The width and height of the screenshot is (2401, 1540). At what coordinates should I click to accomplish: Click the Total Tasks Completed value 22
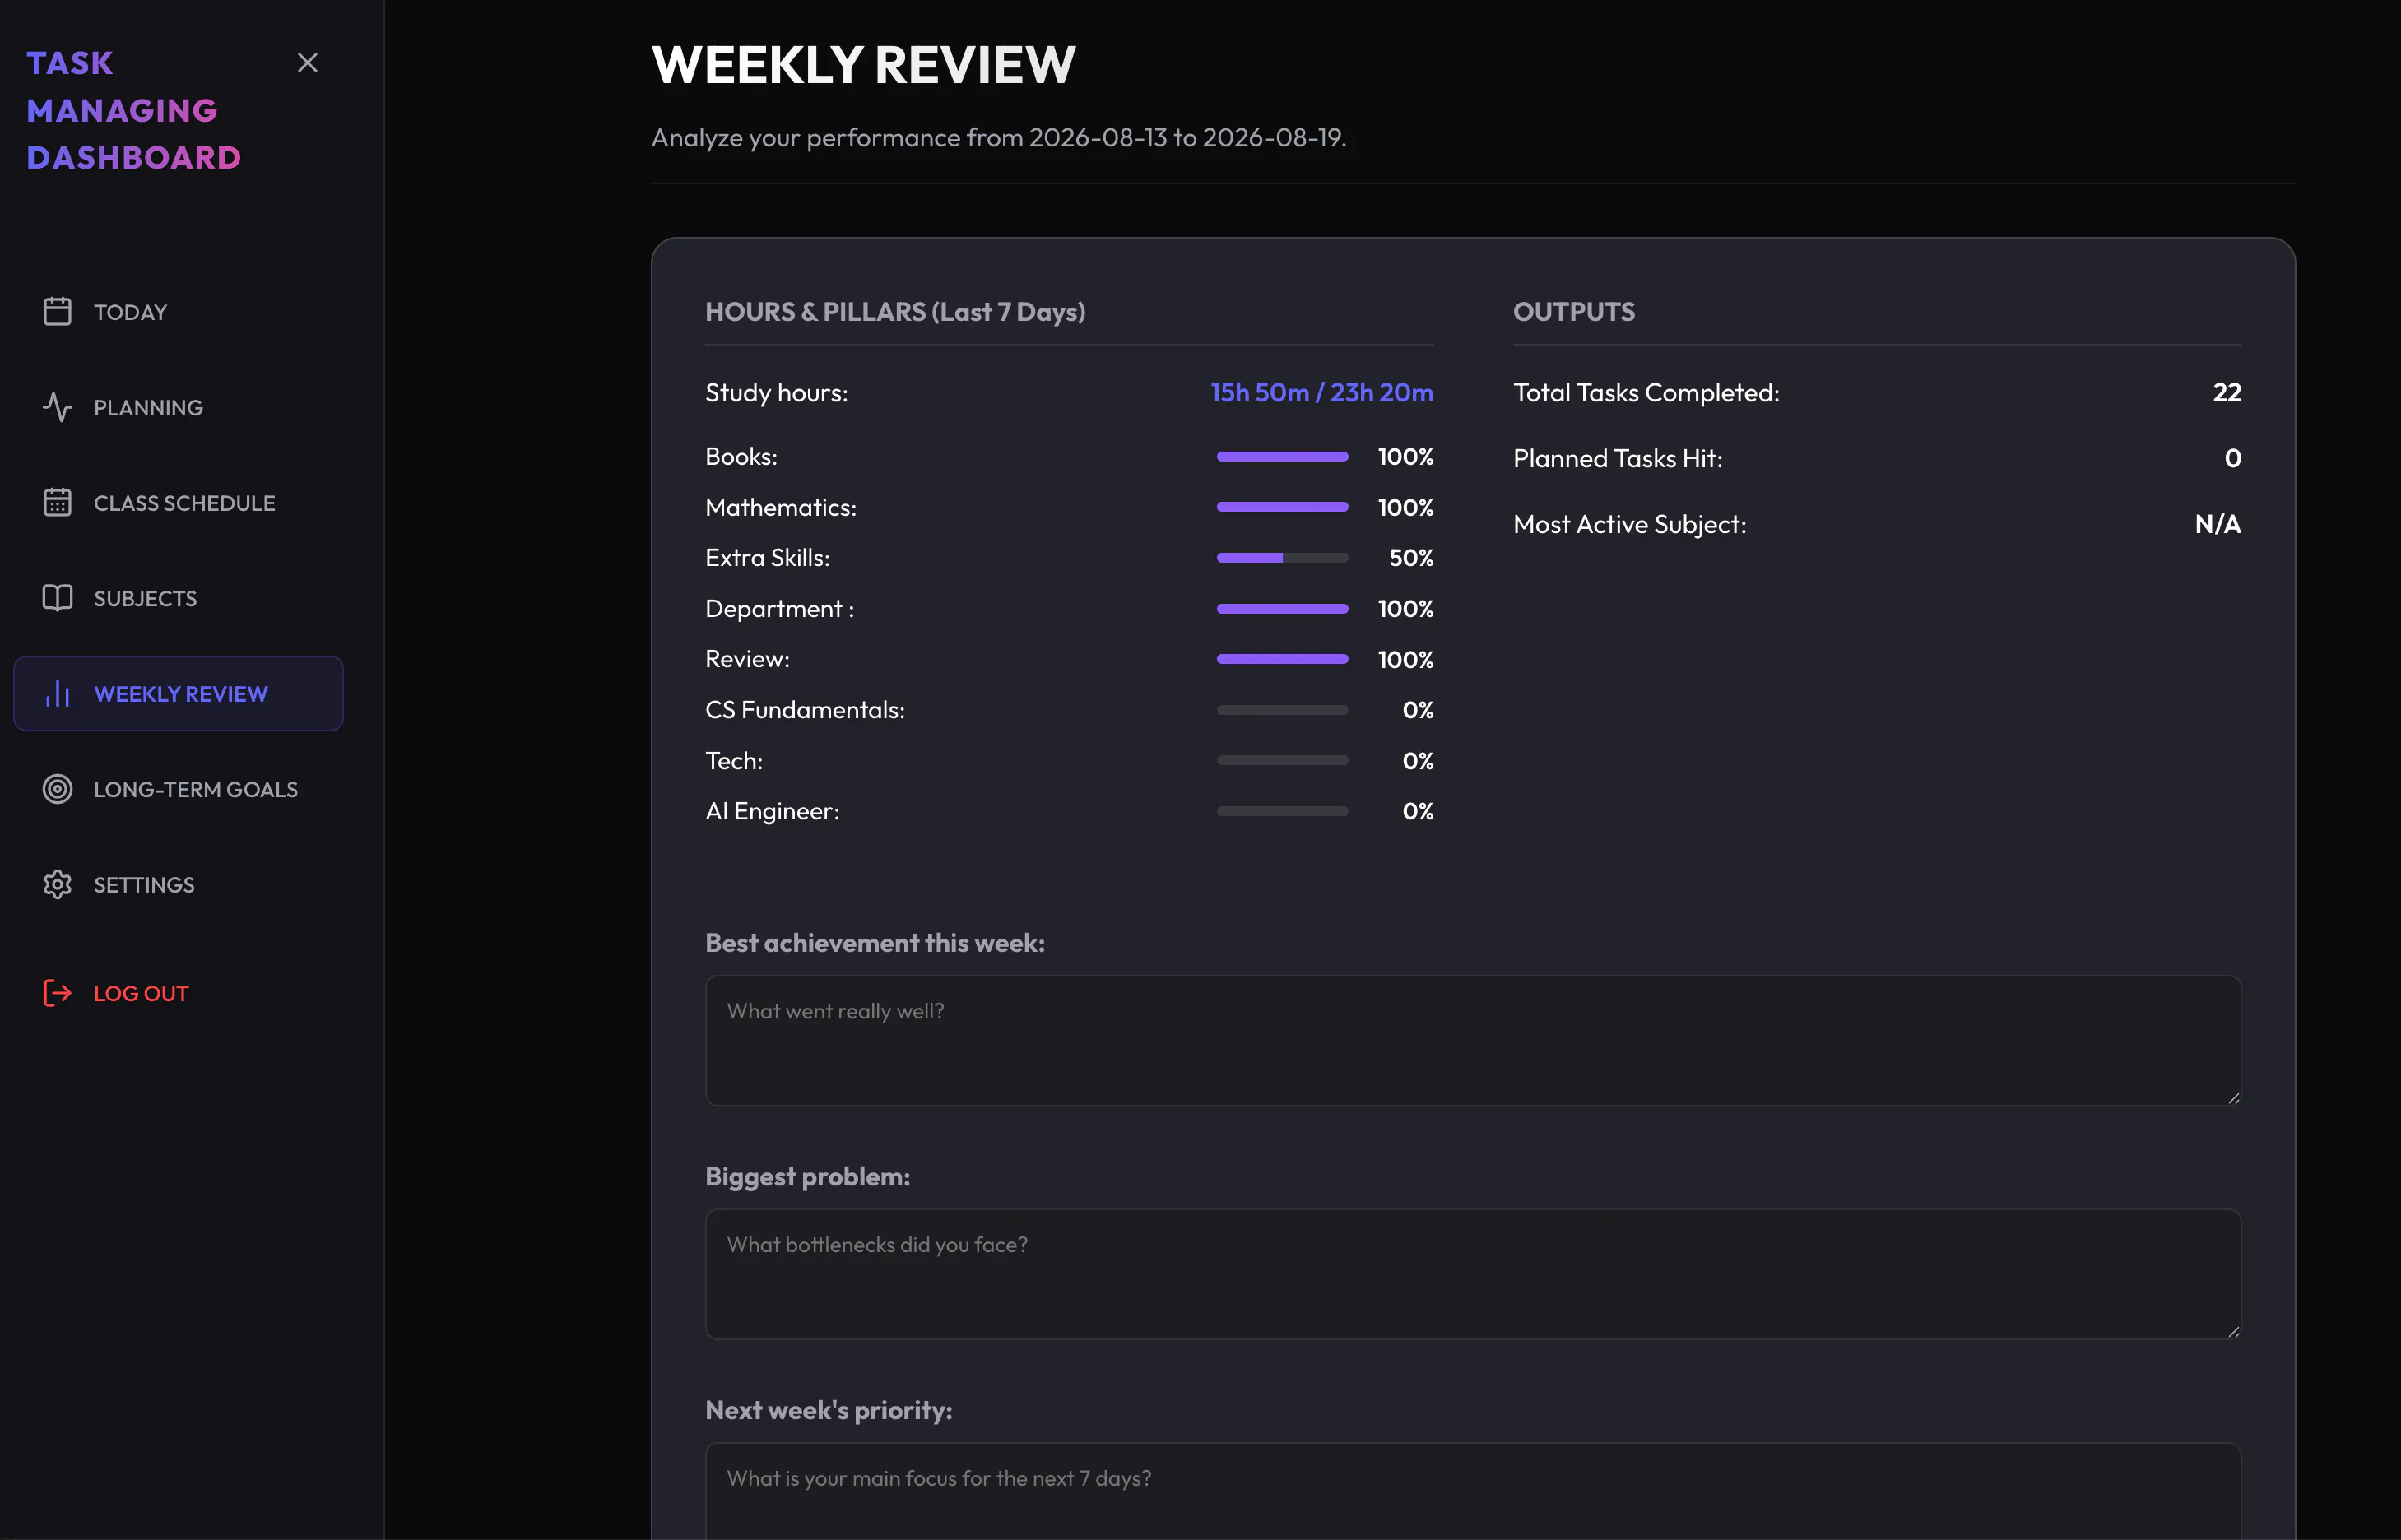click(2227, 392)
